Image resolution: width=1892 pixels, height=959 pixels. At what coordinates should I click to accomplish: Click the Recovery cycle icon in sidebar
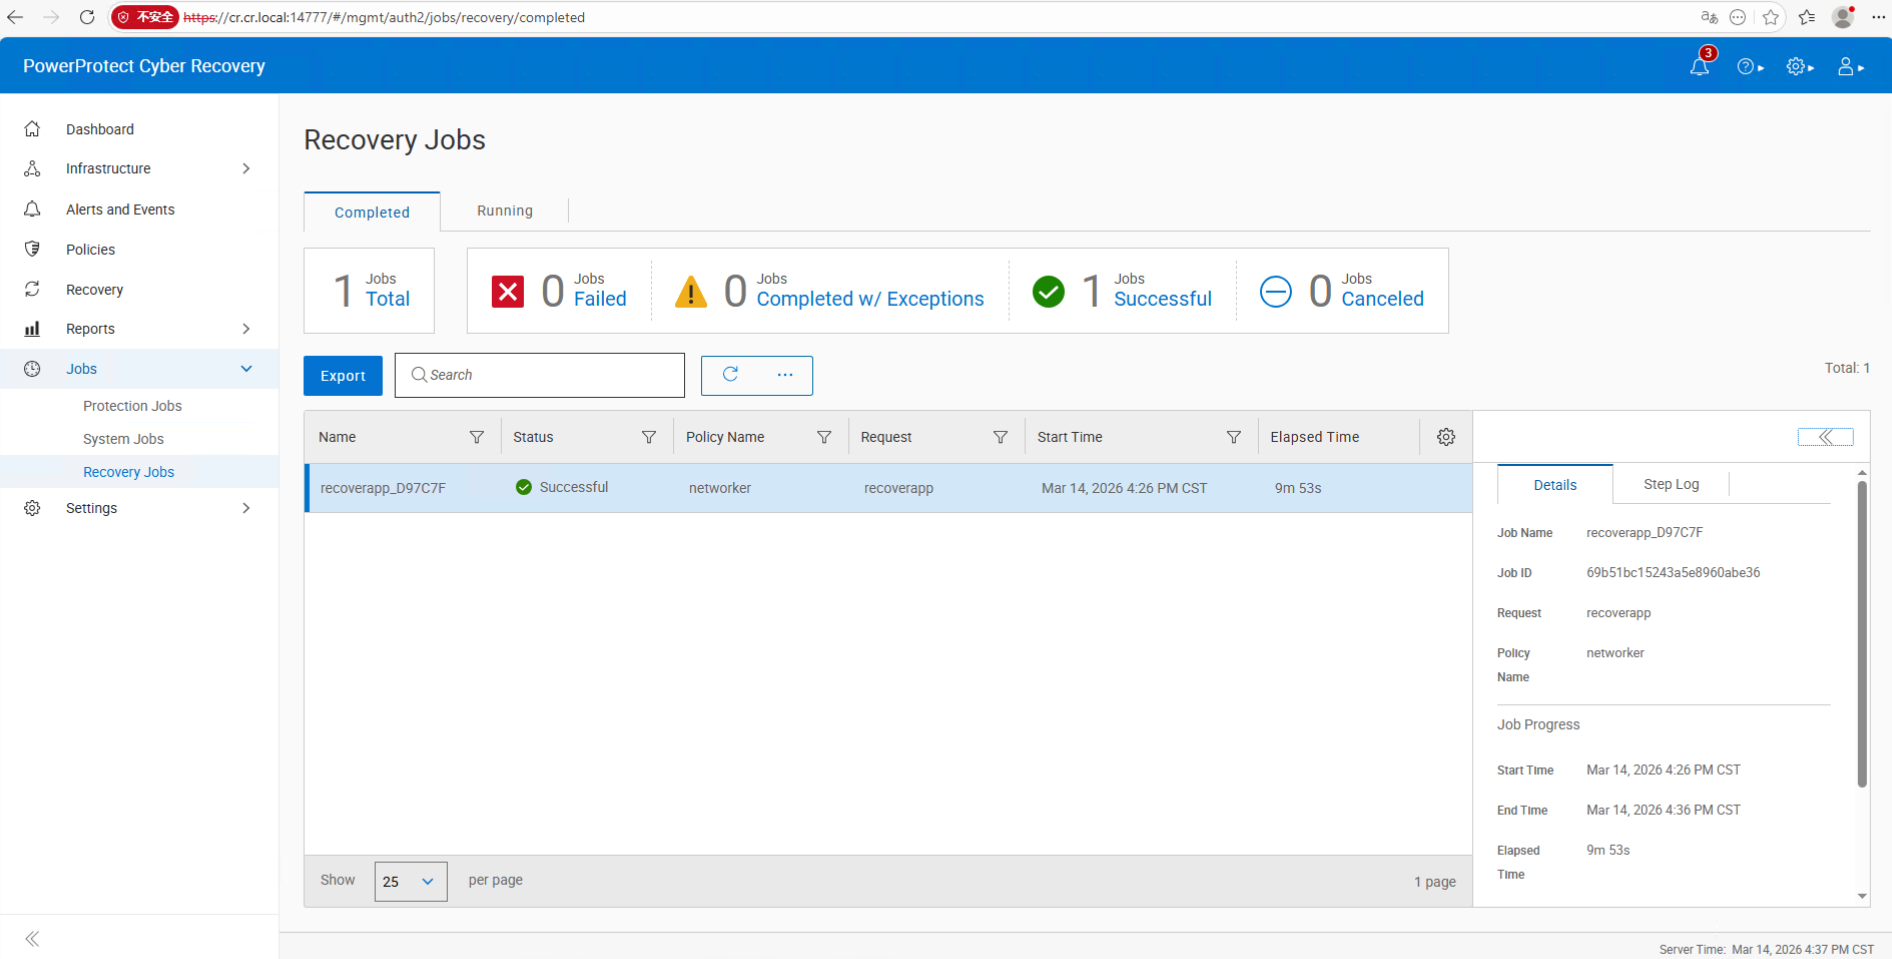click(32, 289)
